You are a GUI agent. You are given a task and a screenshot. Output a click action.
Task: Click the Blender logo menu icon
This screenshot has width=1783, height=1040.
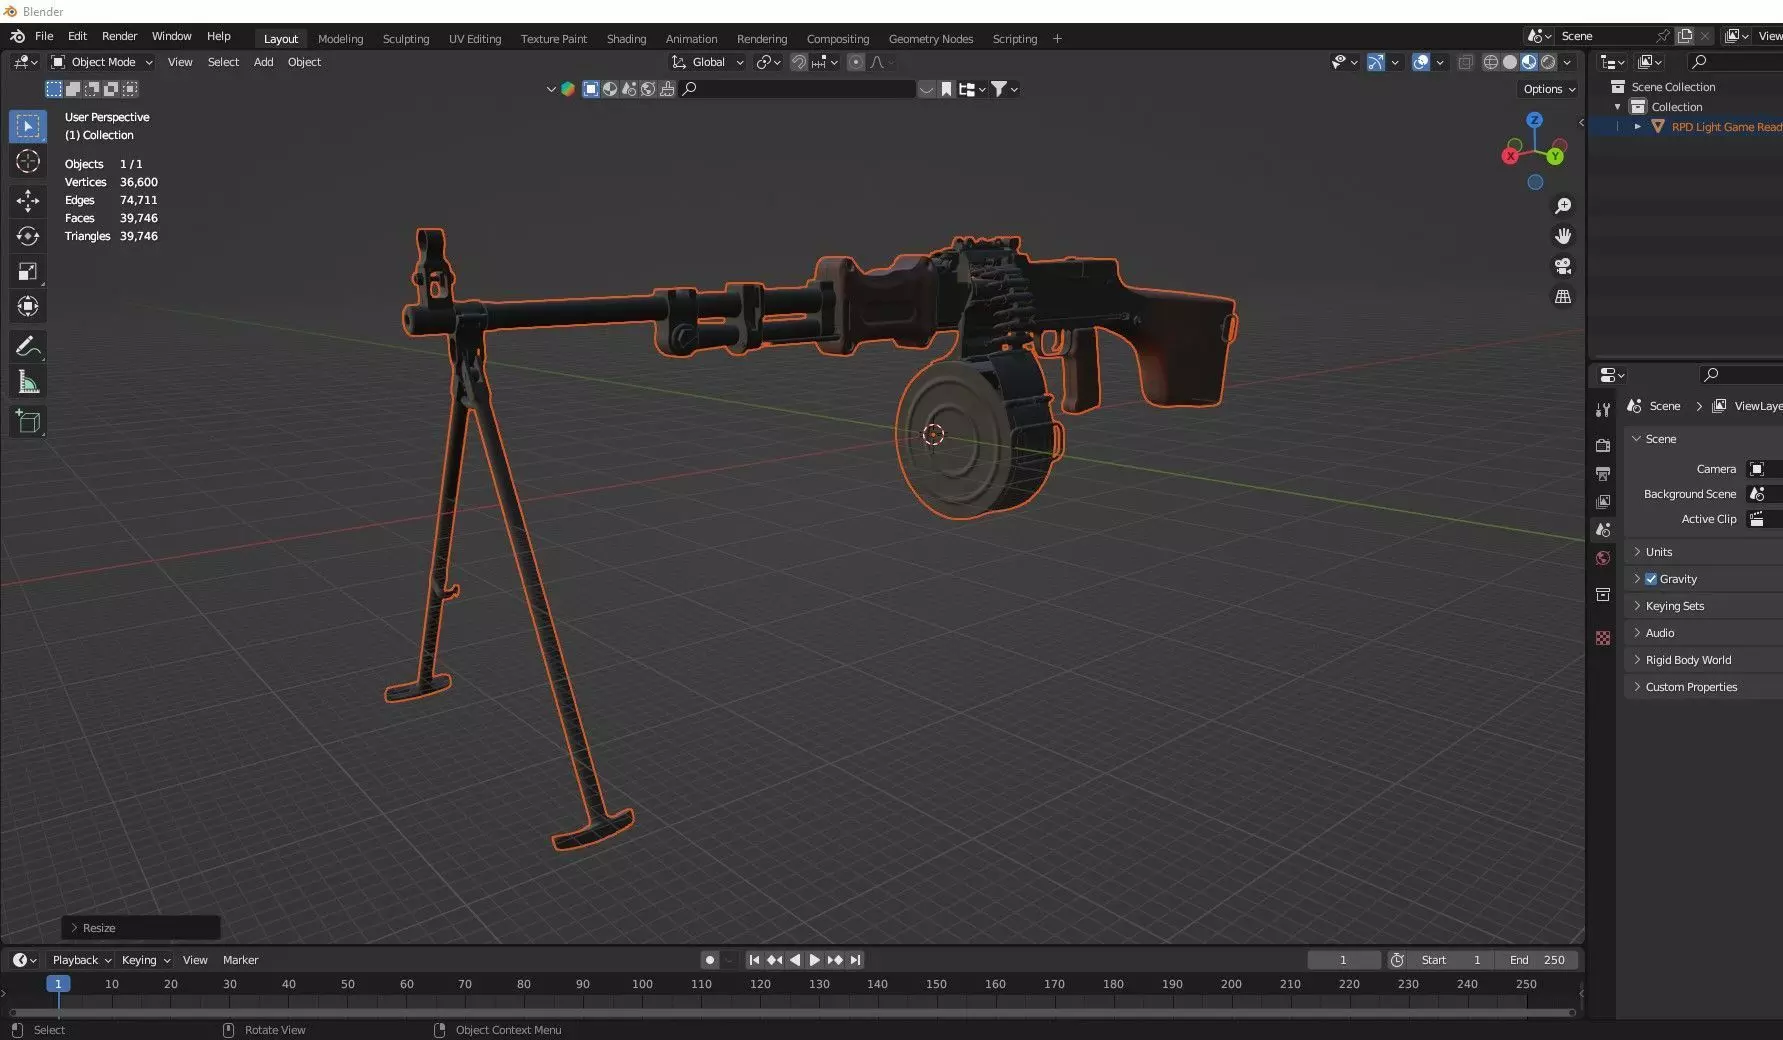(17, 36)
